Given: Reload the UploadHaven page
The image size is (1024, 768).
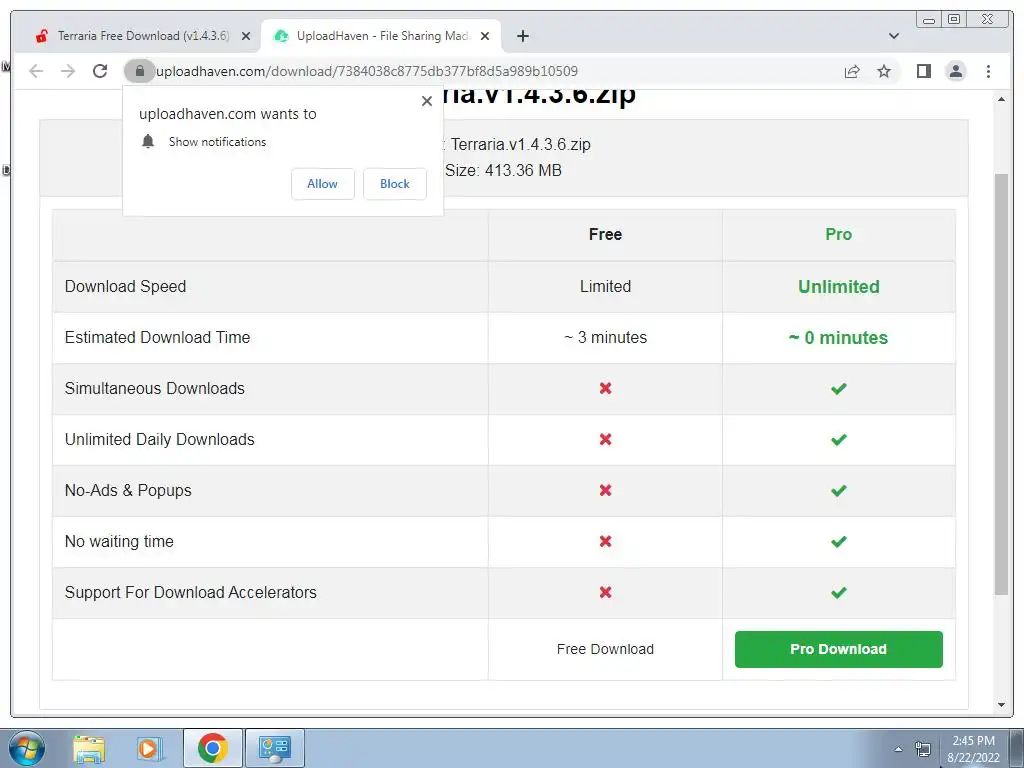Looking at the screenshot, I should (x=100, y=71).
